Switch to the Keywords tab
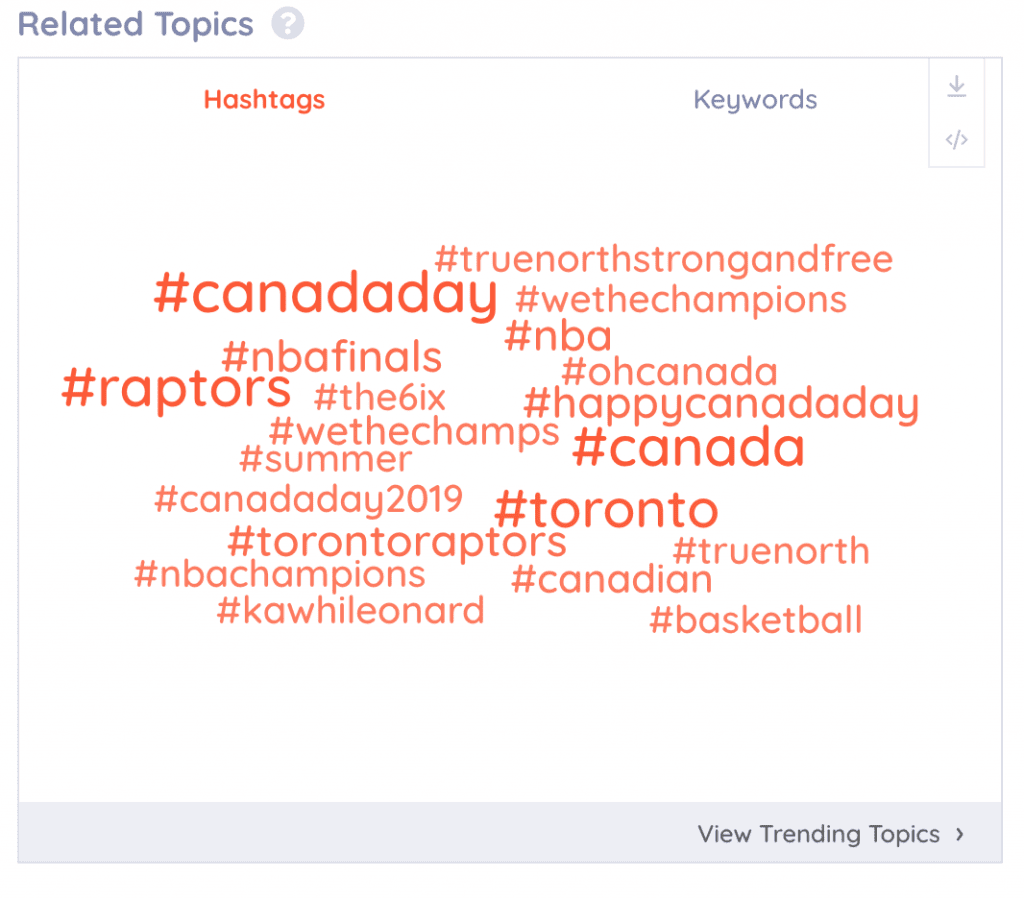This screenshot has height=899, width=1024. (x=755, y=100)
